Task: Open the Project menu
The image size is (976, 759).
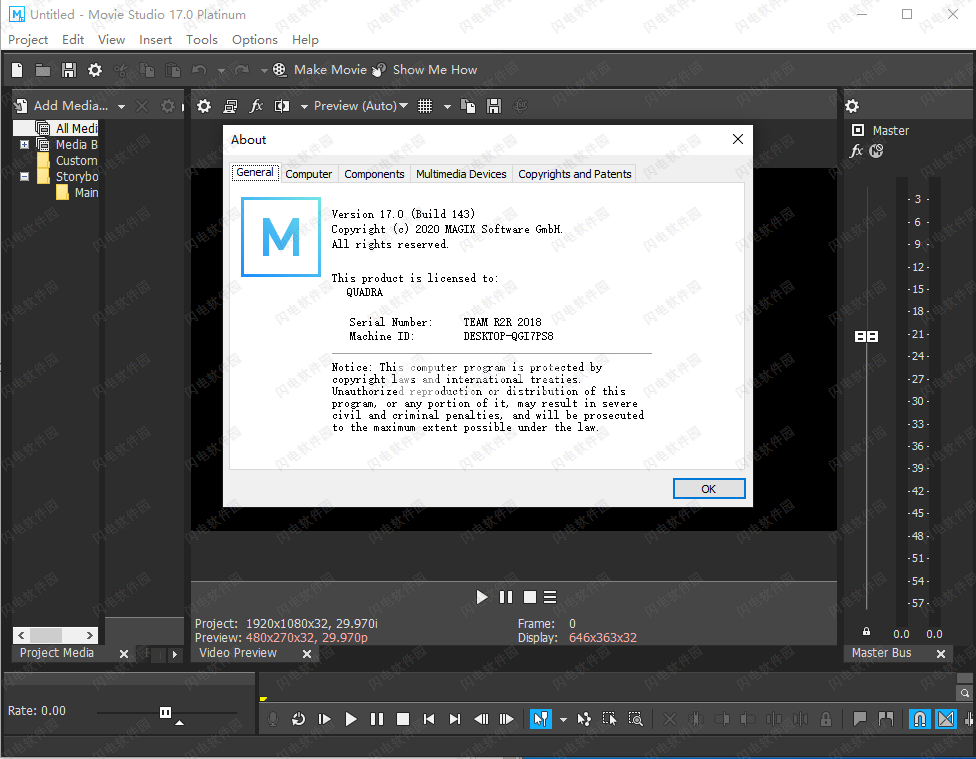Action: point(28,40)
